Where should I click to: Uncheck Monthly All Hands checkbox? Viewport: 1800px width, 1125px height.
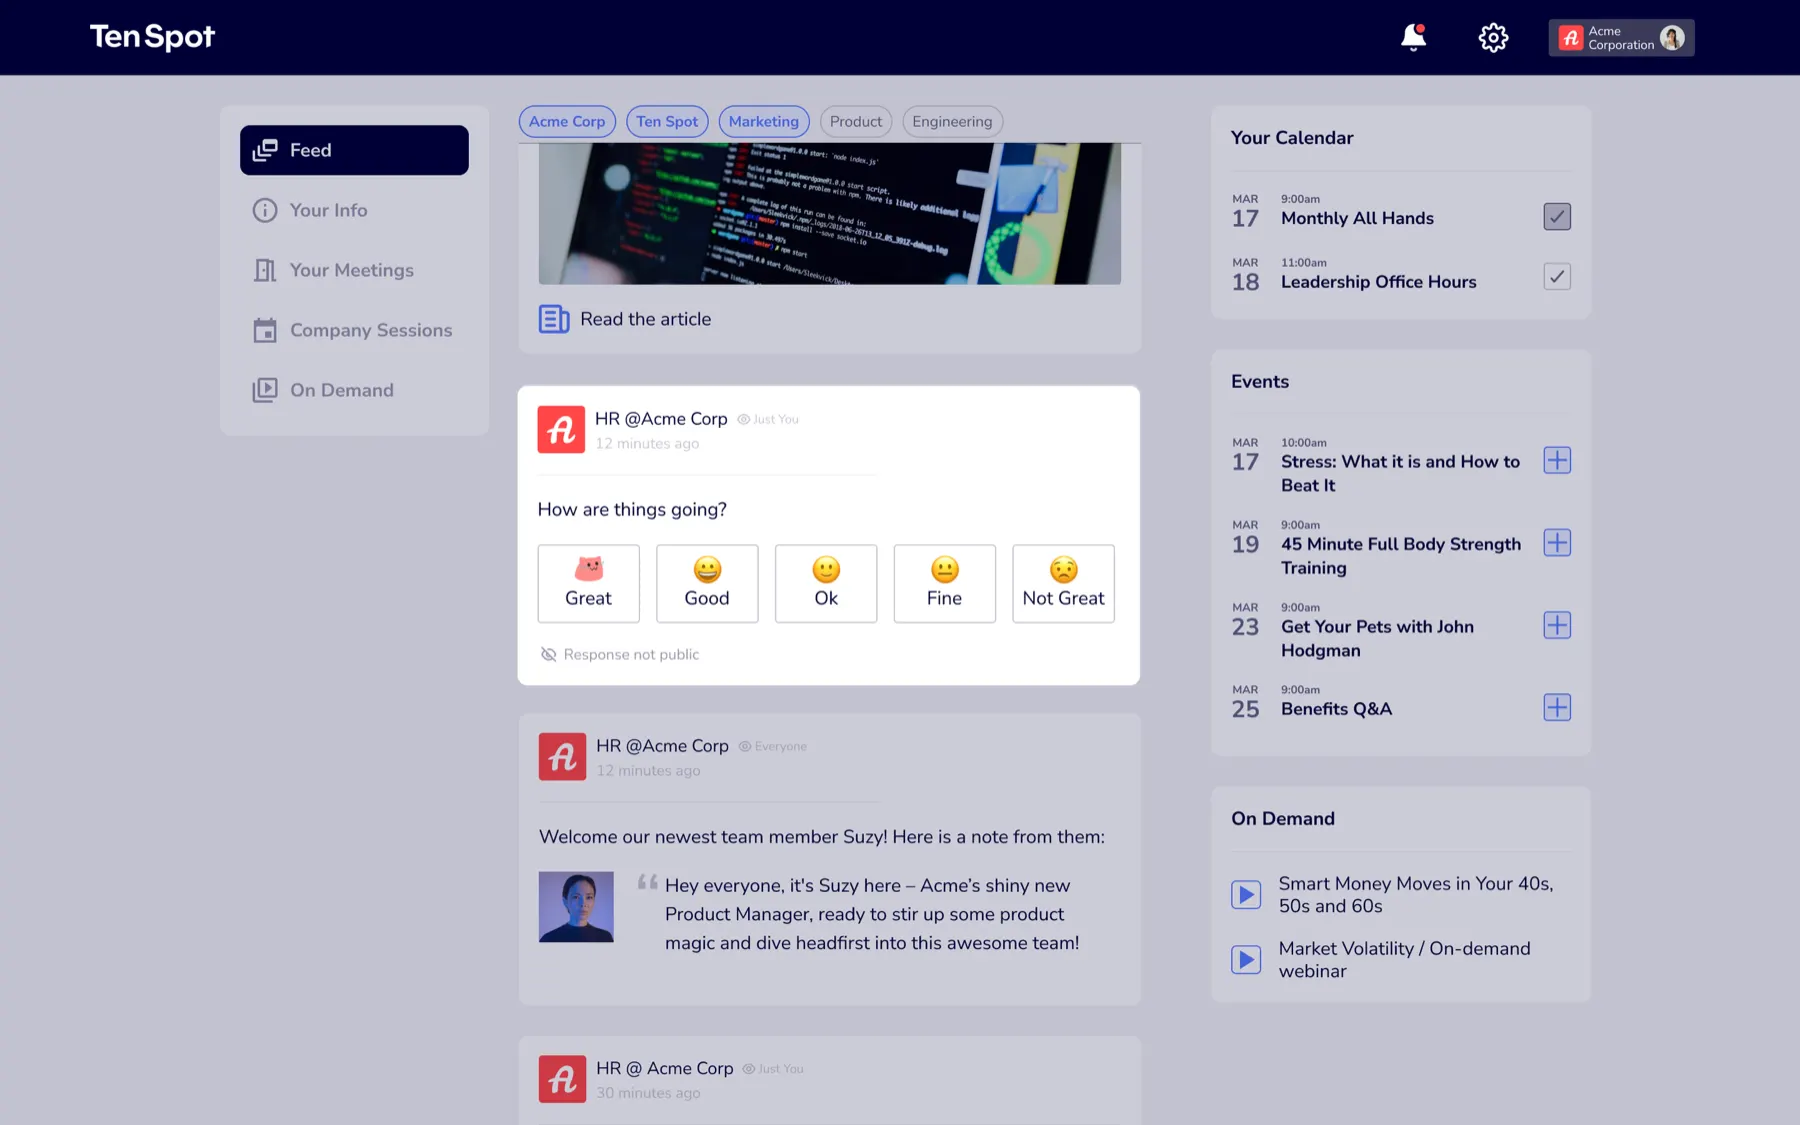1557,217
